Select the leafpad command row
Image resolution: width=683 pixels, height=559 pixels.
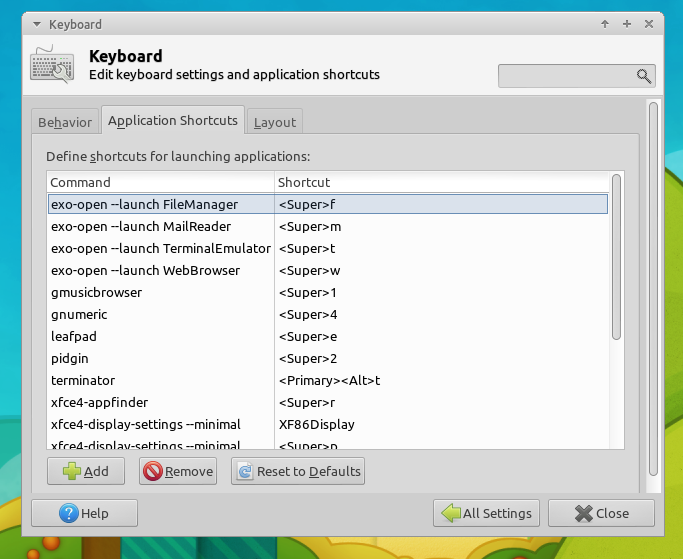(328, 336)
